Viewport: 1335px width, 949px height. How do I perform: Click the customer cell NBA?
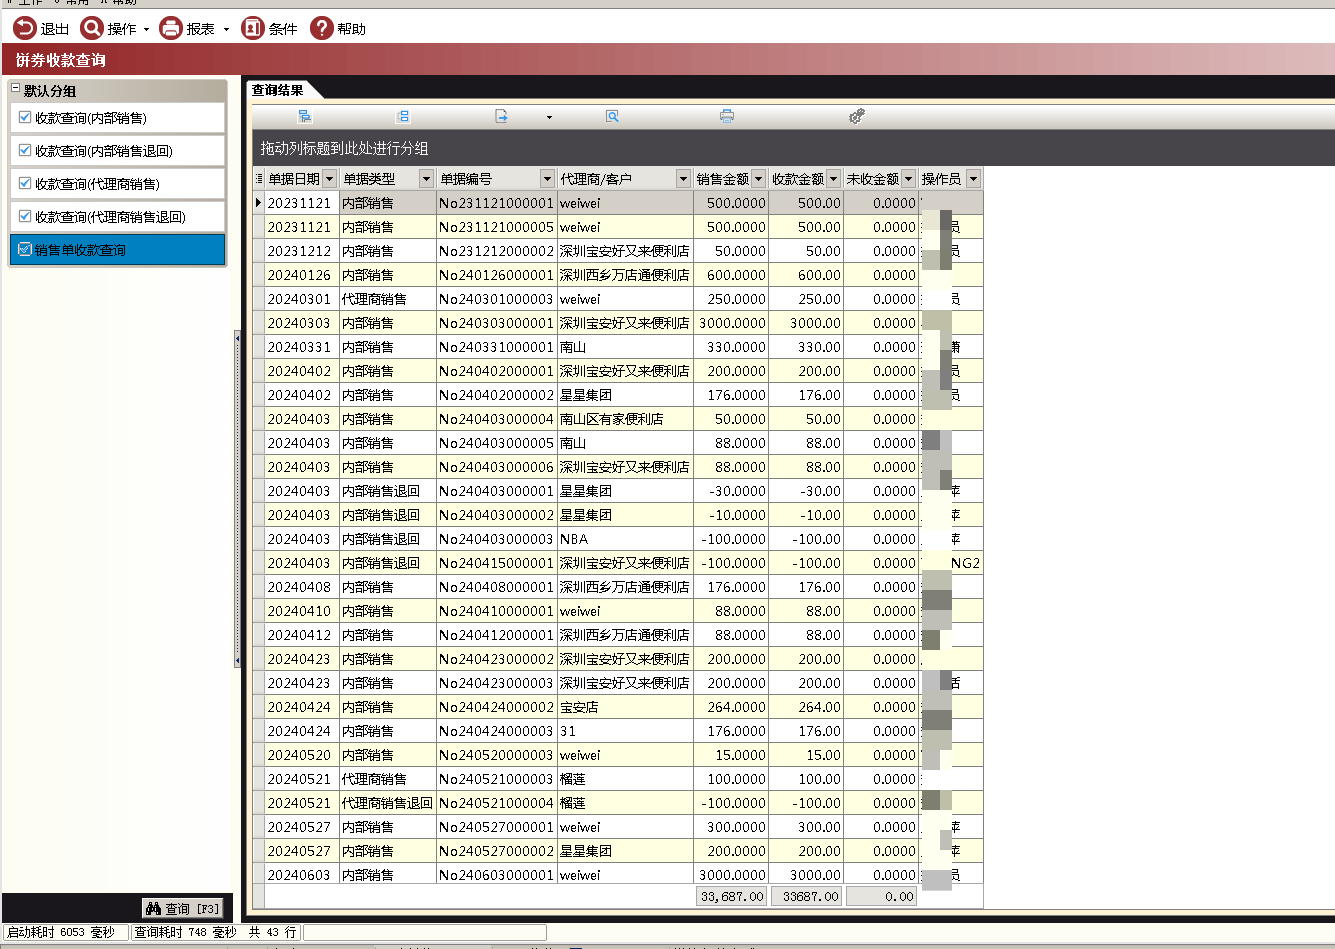(625, 539)
